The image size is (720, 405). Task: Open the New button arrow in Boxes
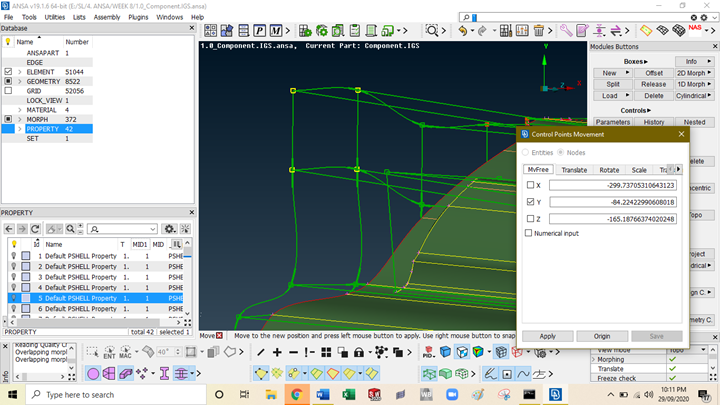click(627, 73)
